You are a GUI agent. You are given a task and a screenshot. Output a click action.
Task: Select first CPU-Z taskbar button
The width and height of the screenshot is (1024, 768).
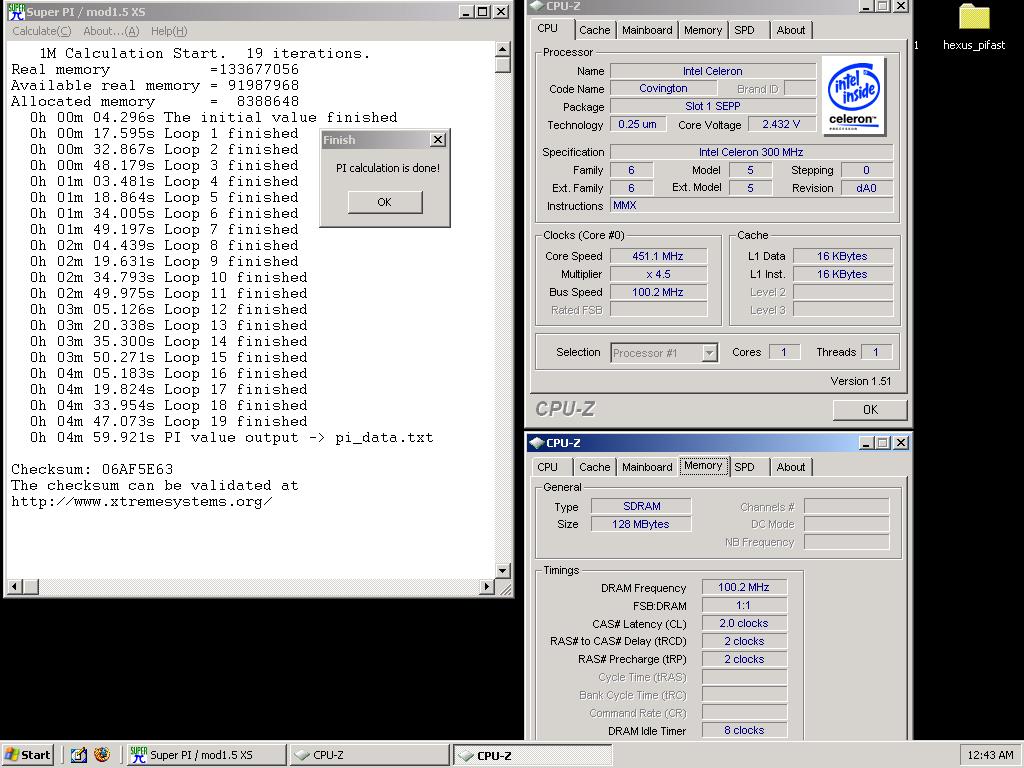(370, 755)
